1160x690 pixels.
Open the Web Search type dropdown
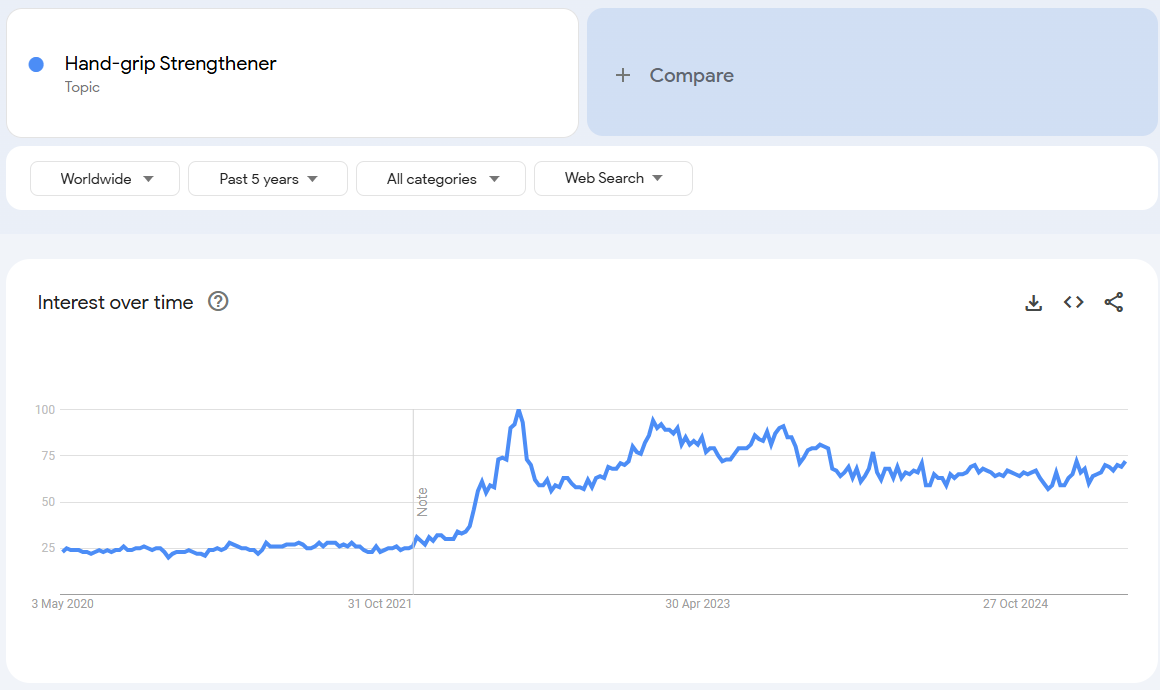point(613,178)
